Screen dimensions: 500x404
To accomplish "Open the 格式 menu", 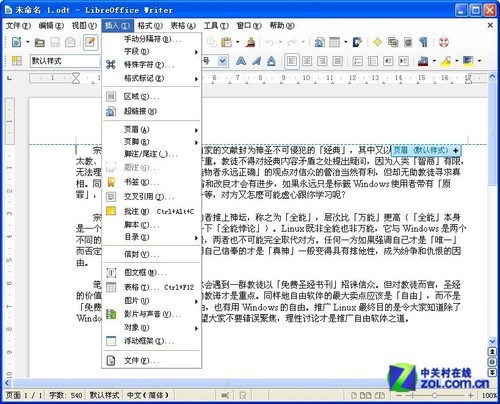I will click(x=150, y=26).
